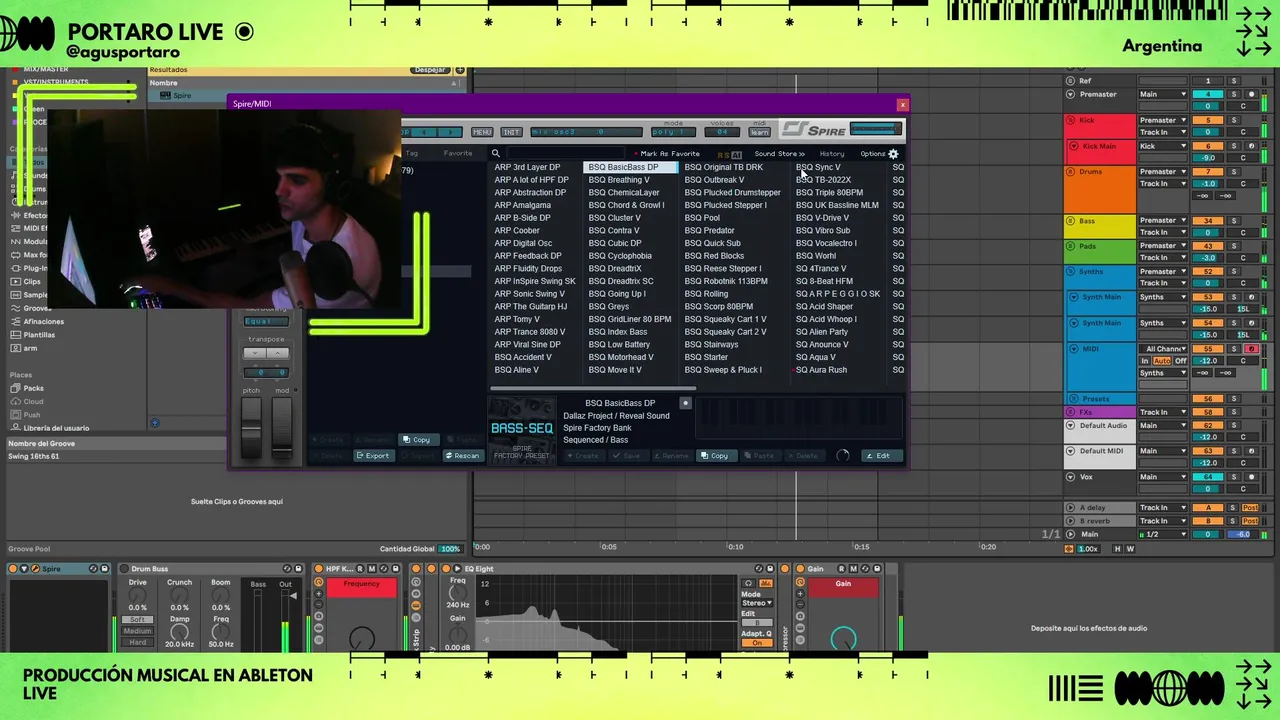Collapse the Kick Main track
The height and width of the screenshot is (720, 1280).
[1073, 146]
